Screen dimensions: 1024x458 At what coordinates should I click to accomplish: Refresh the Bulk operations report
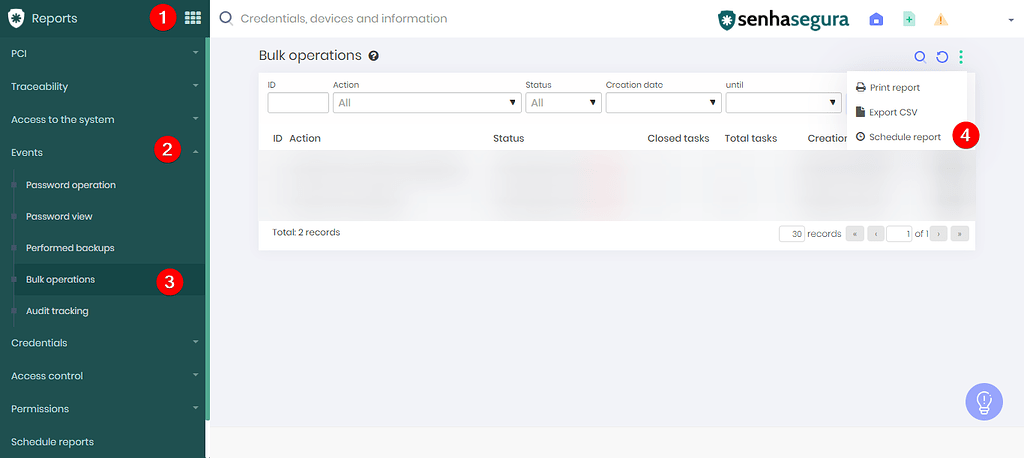click(x=941, y=57)
